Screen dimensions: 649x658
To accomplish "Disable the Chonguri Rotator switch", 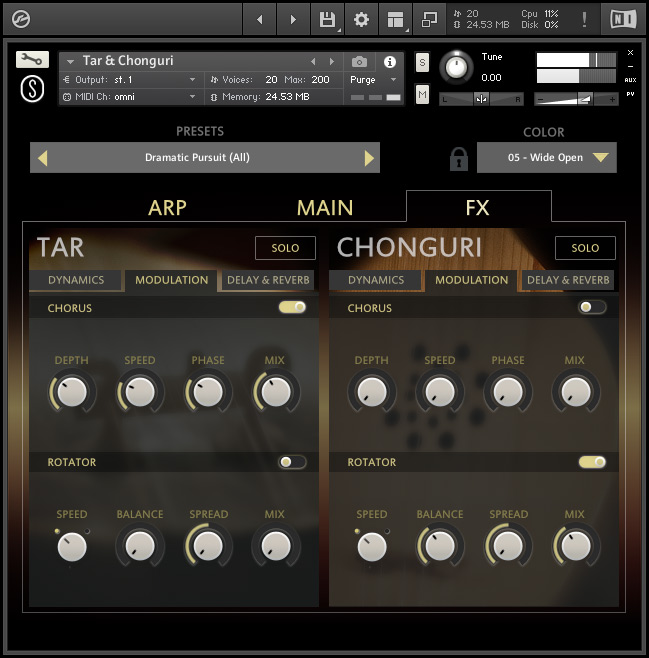I will [592, 462].
